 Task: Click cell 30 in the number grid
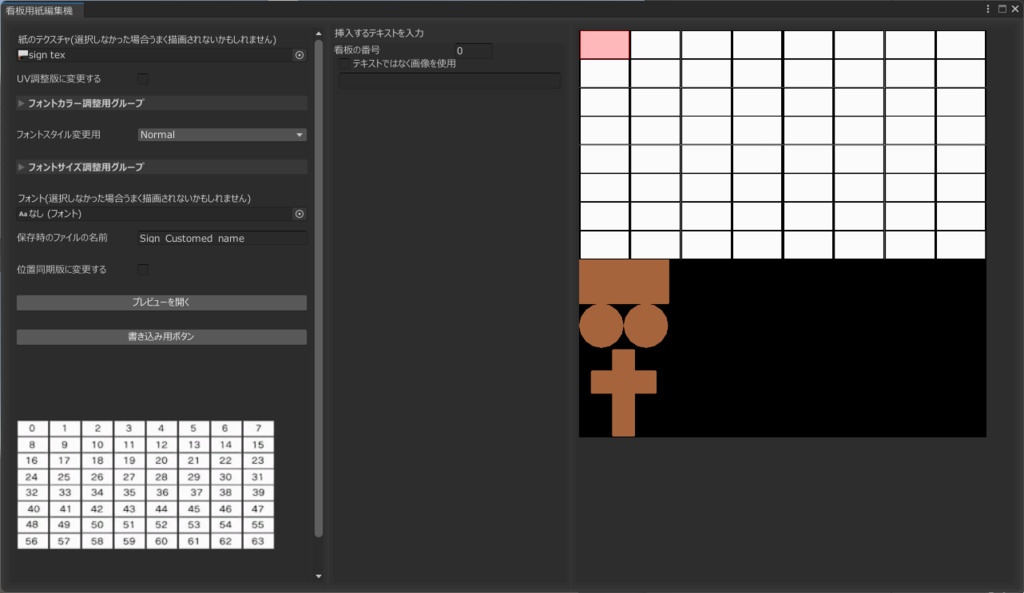coord(225,477)
